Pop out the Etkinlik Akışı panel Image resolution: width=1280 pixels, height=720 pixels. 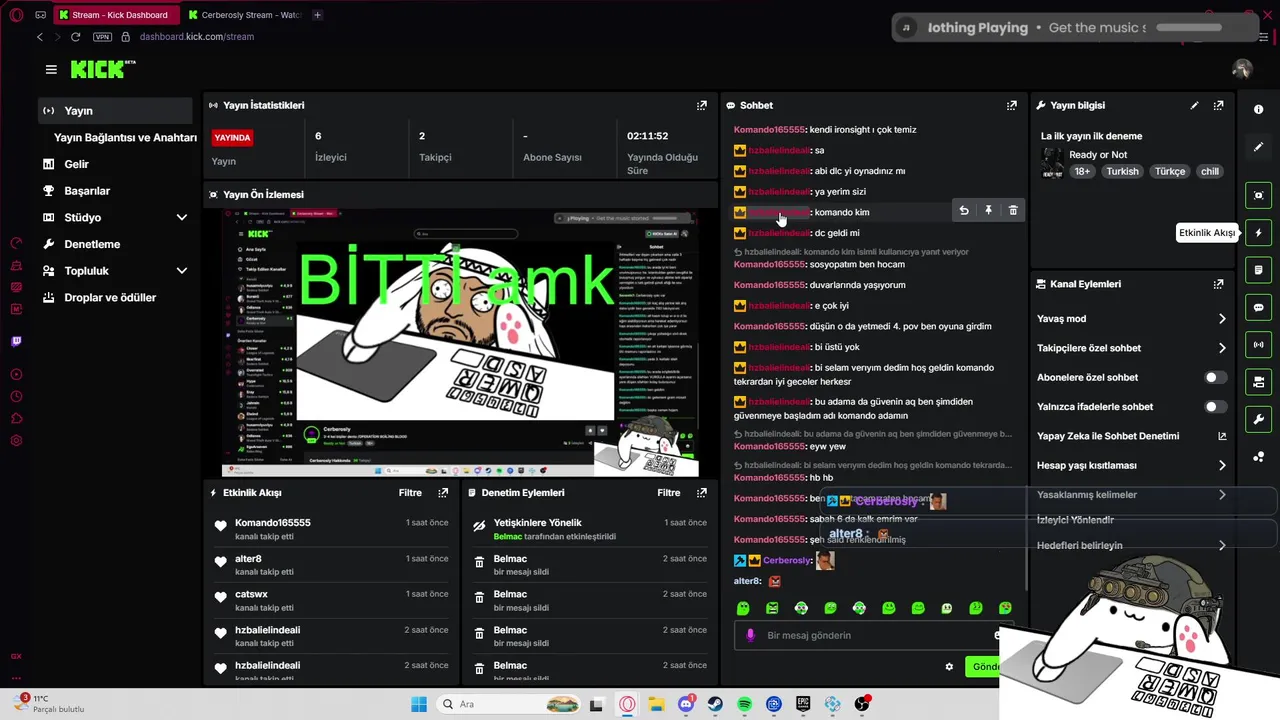click(x=443, y=493)
